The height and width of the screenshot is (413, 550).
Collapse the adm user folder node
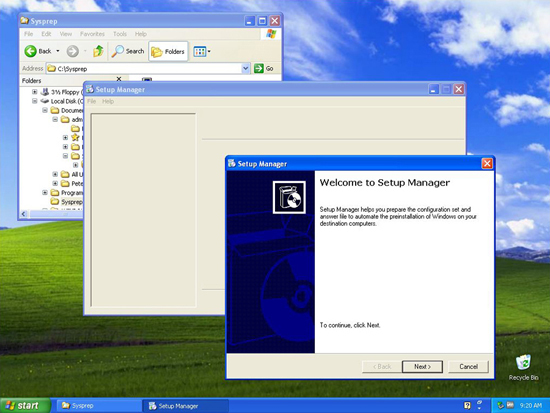(55, 119)
